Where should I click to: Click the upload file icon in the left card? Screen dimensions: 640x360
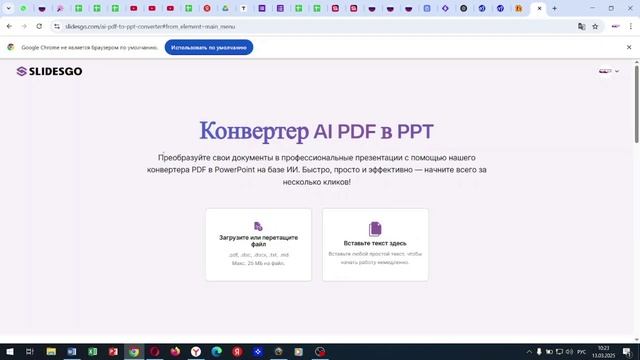click(258, 226)
